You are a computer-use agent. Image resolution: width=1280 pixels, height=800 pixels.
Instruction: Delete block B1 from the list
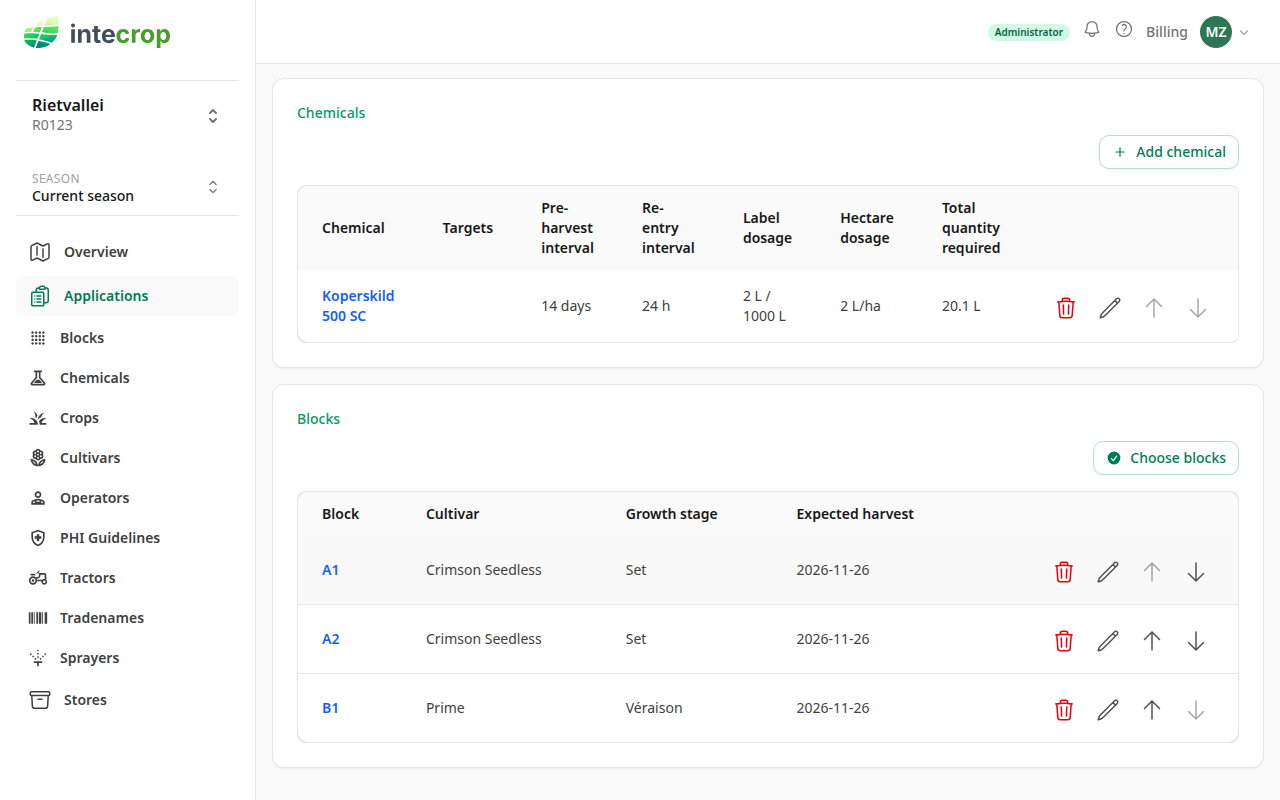tap(1064, 710)
